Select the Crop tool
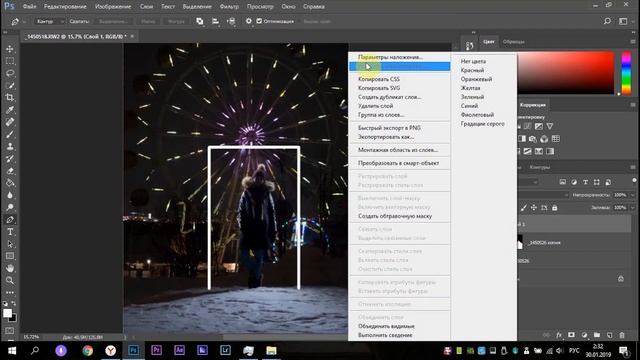The image size is (640, 360). click(10, 98)
